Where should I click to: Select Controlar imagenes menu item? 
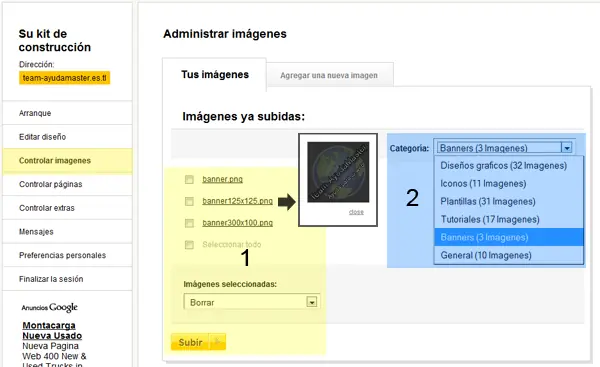point(67,161)
